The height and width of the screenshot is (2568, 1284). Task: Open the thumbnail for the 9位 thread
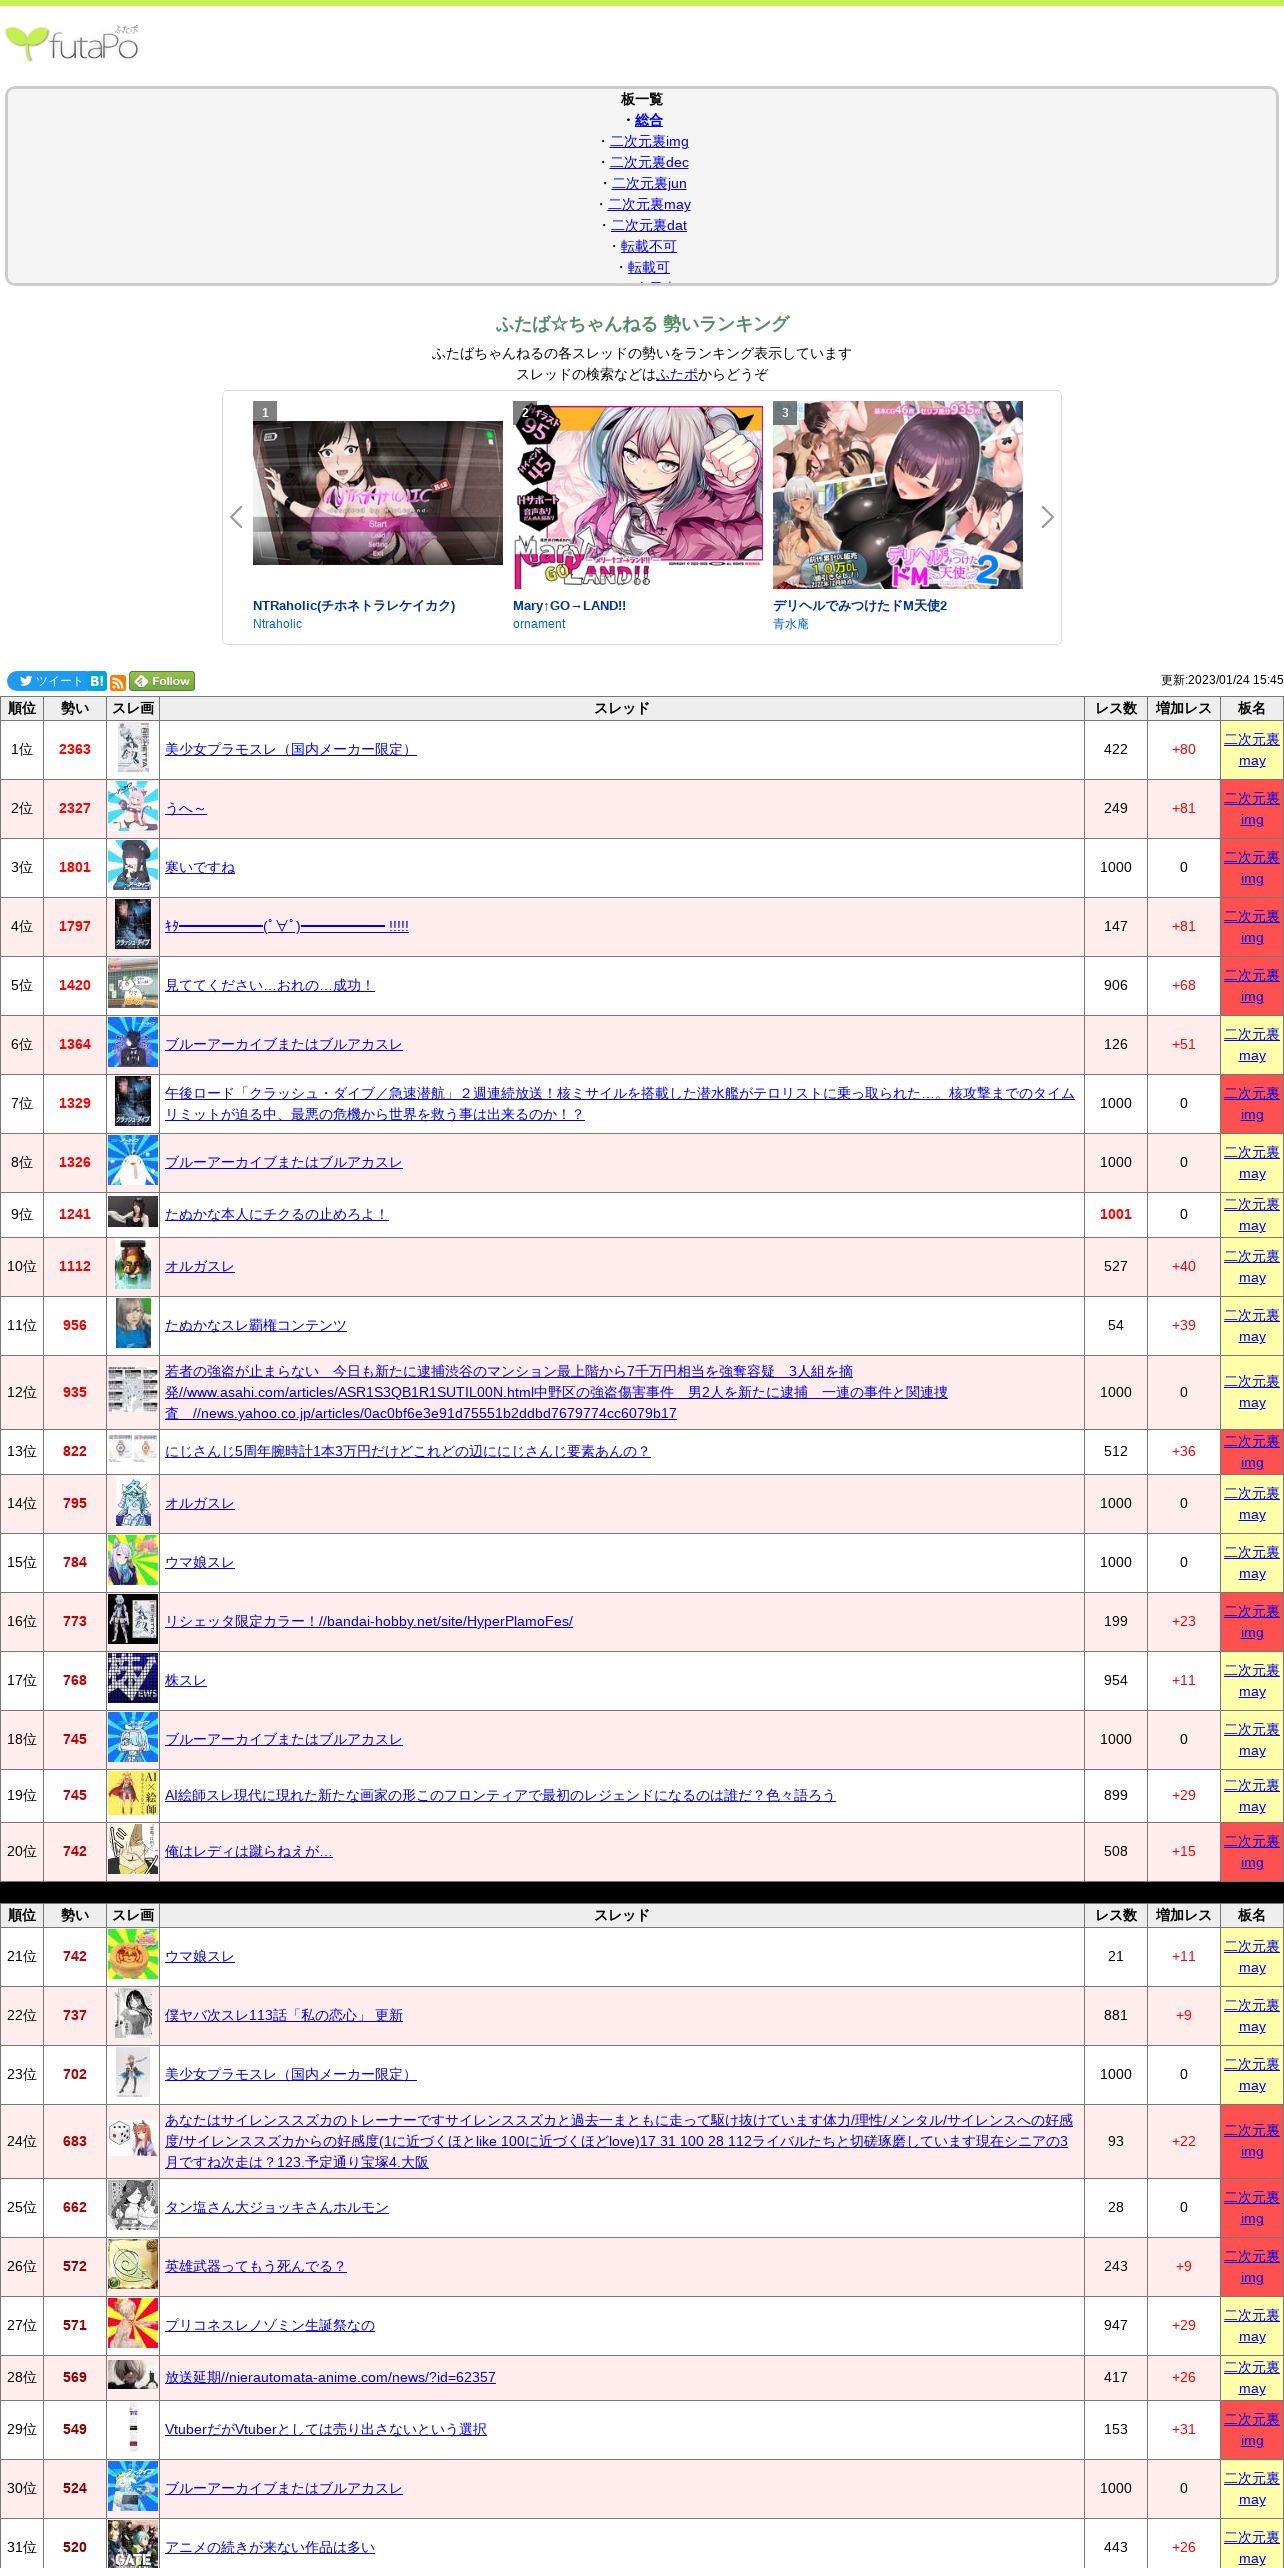(133, 1214)
